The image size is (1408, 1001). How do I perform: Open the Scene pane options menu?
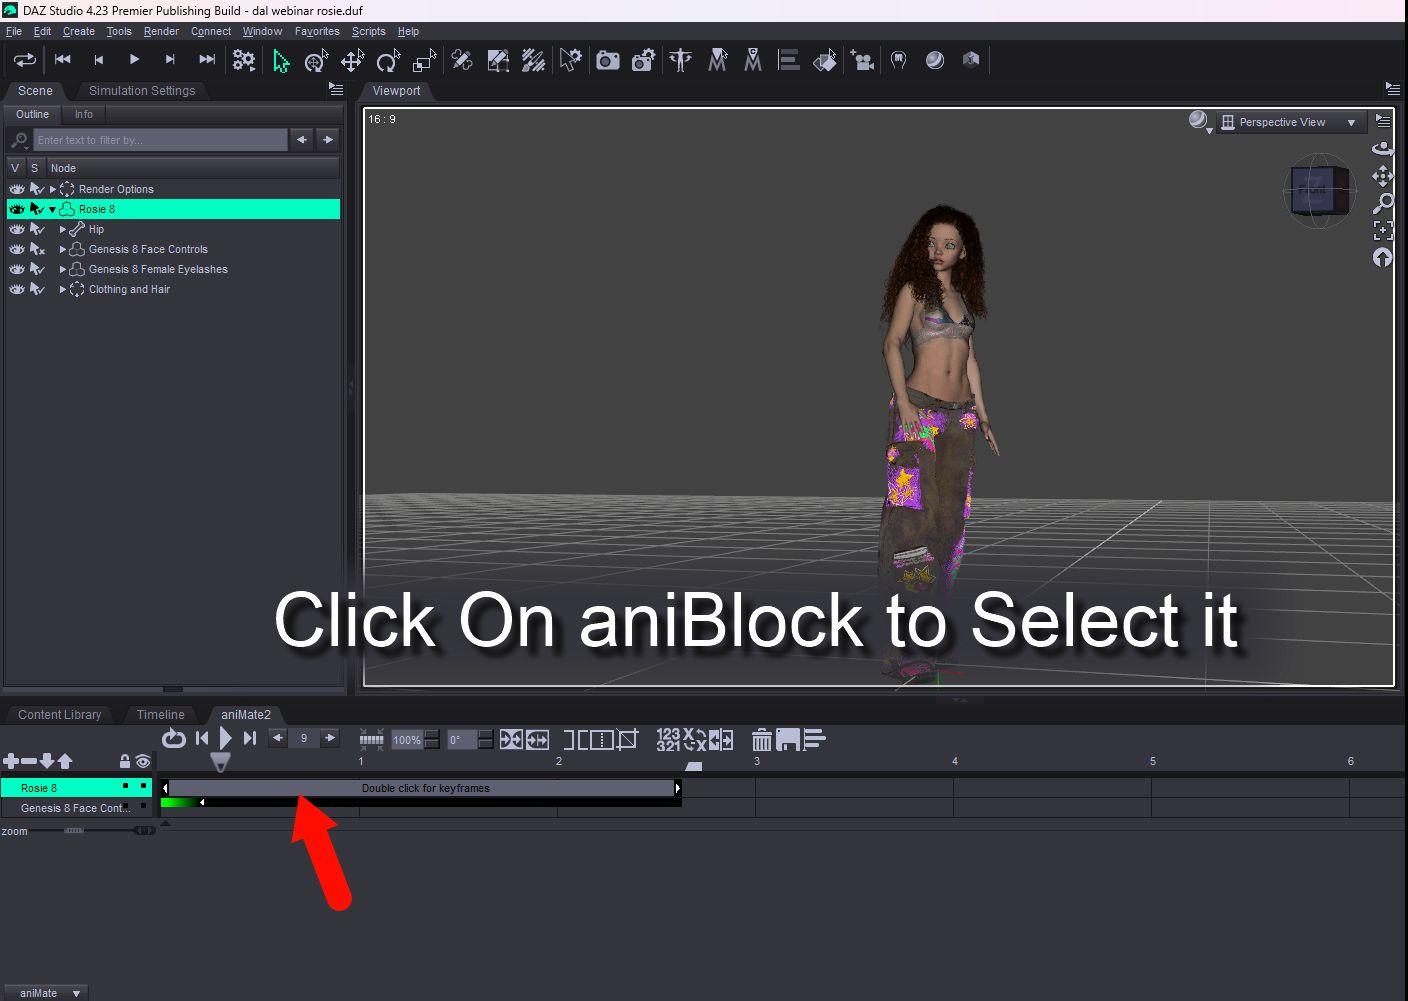(336, 90)
